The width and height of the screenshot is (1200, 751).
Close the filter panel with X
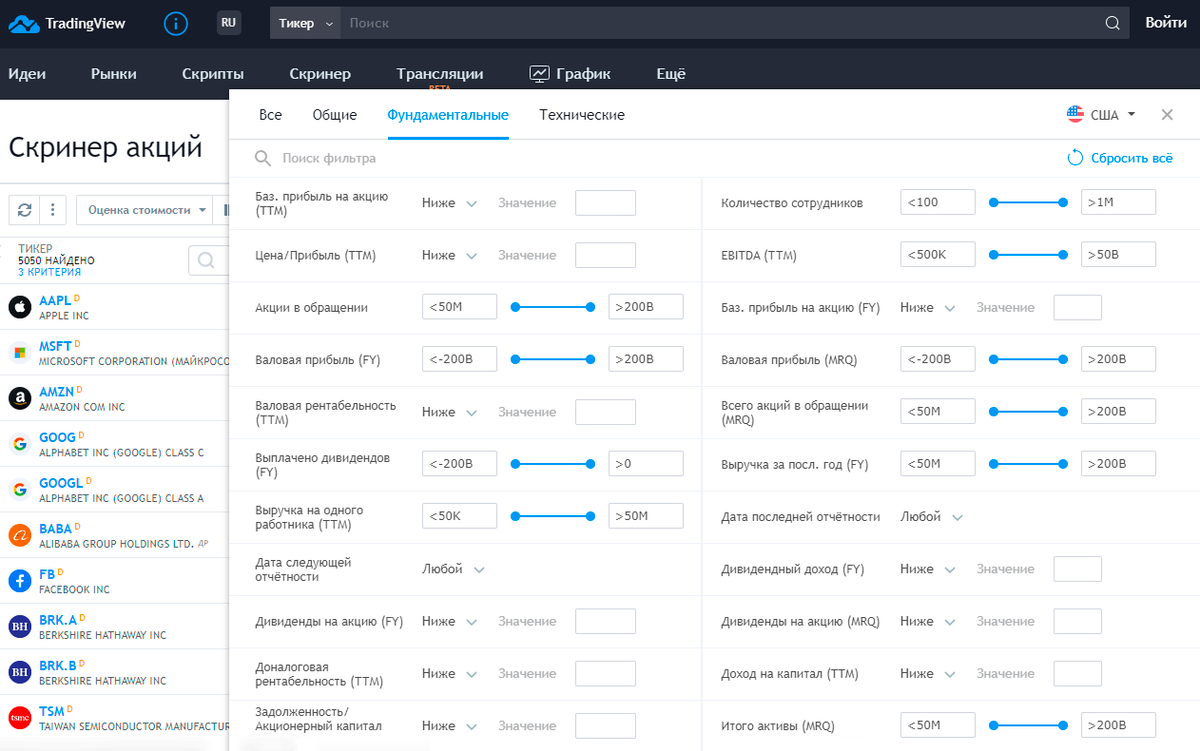pyautogui.click(x=1167, y=115)
